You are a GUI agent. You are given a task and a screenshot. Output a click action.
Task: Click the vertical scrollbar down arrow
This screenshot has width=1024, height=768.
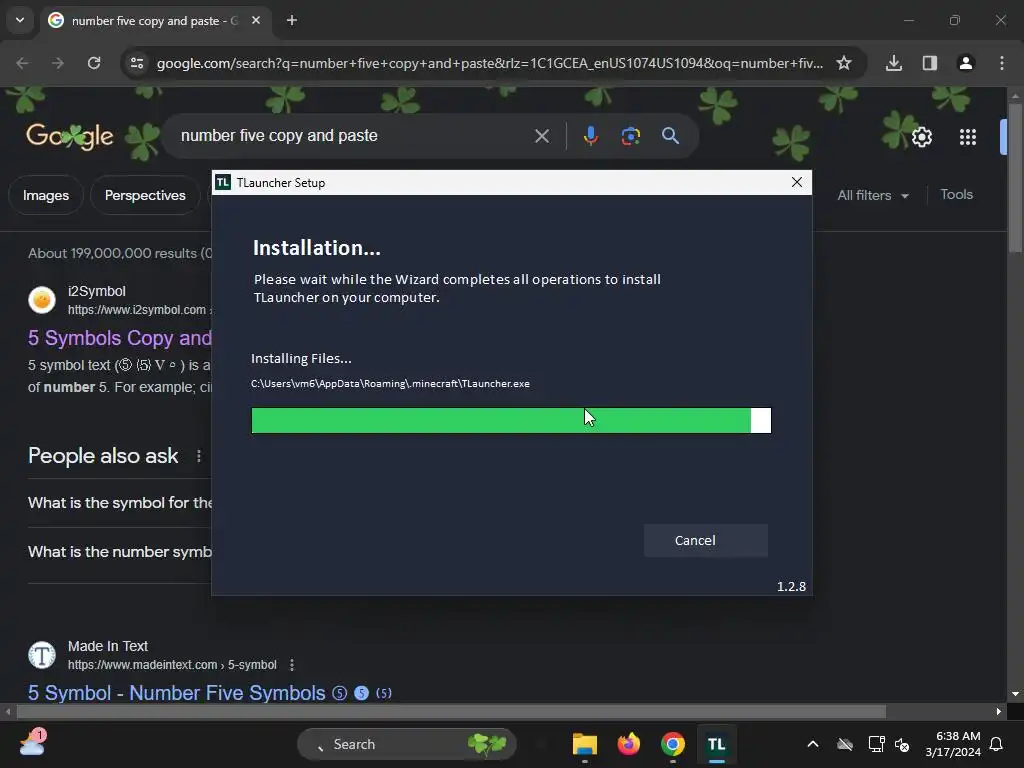[1015, 694]
